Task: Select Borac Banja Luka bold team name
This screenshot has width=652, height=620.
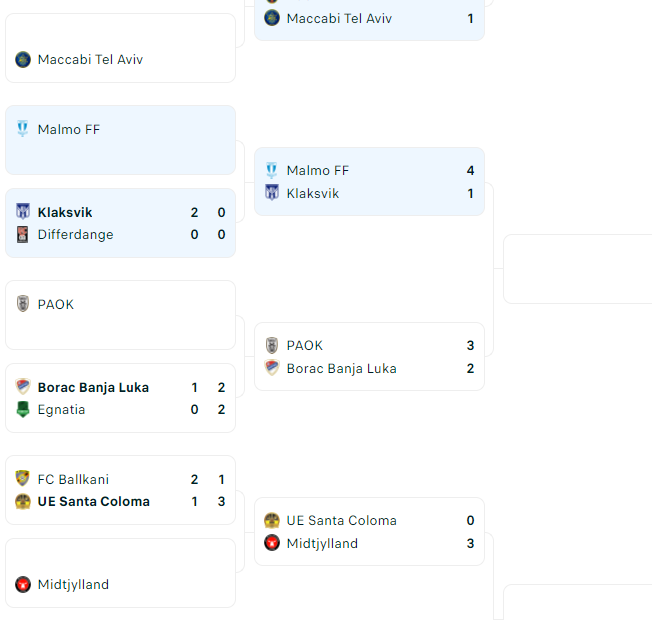Action: click(x=93, y=387)
